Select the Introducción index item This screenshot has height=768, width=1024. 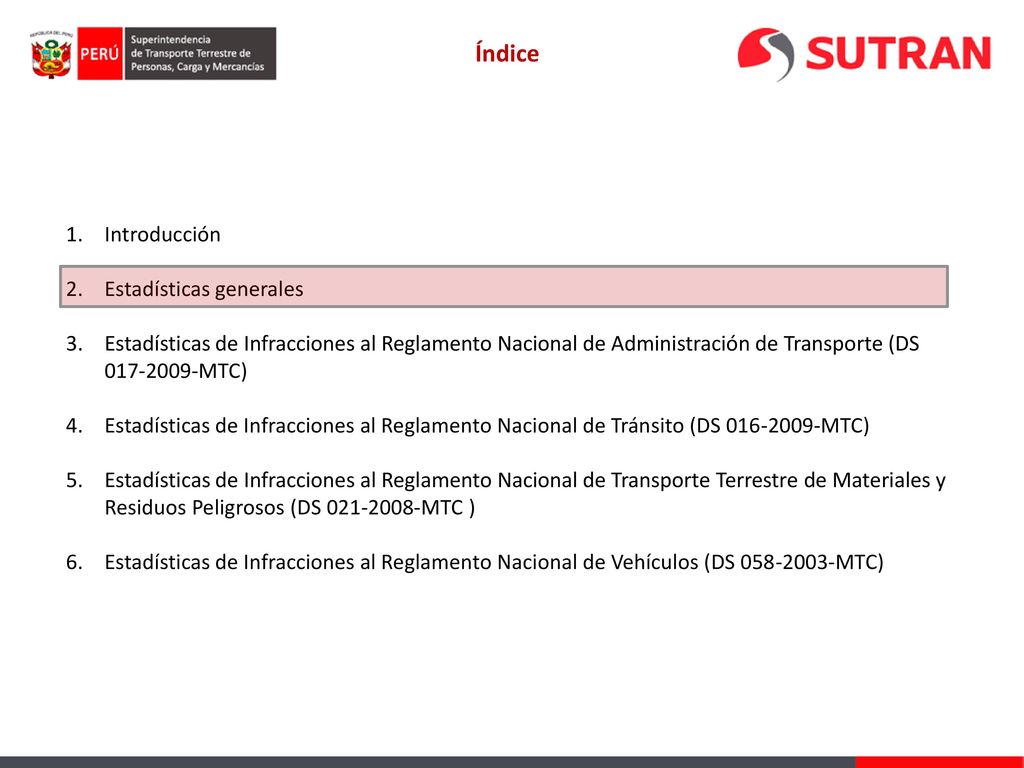143,234
